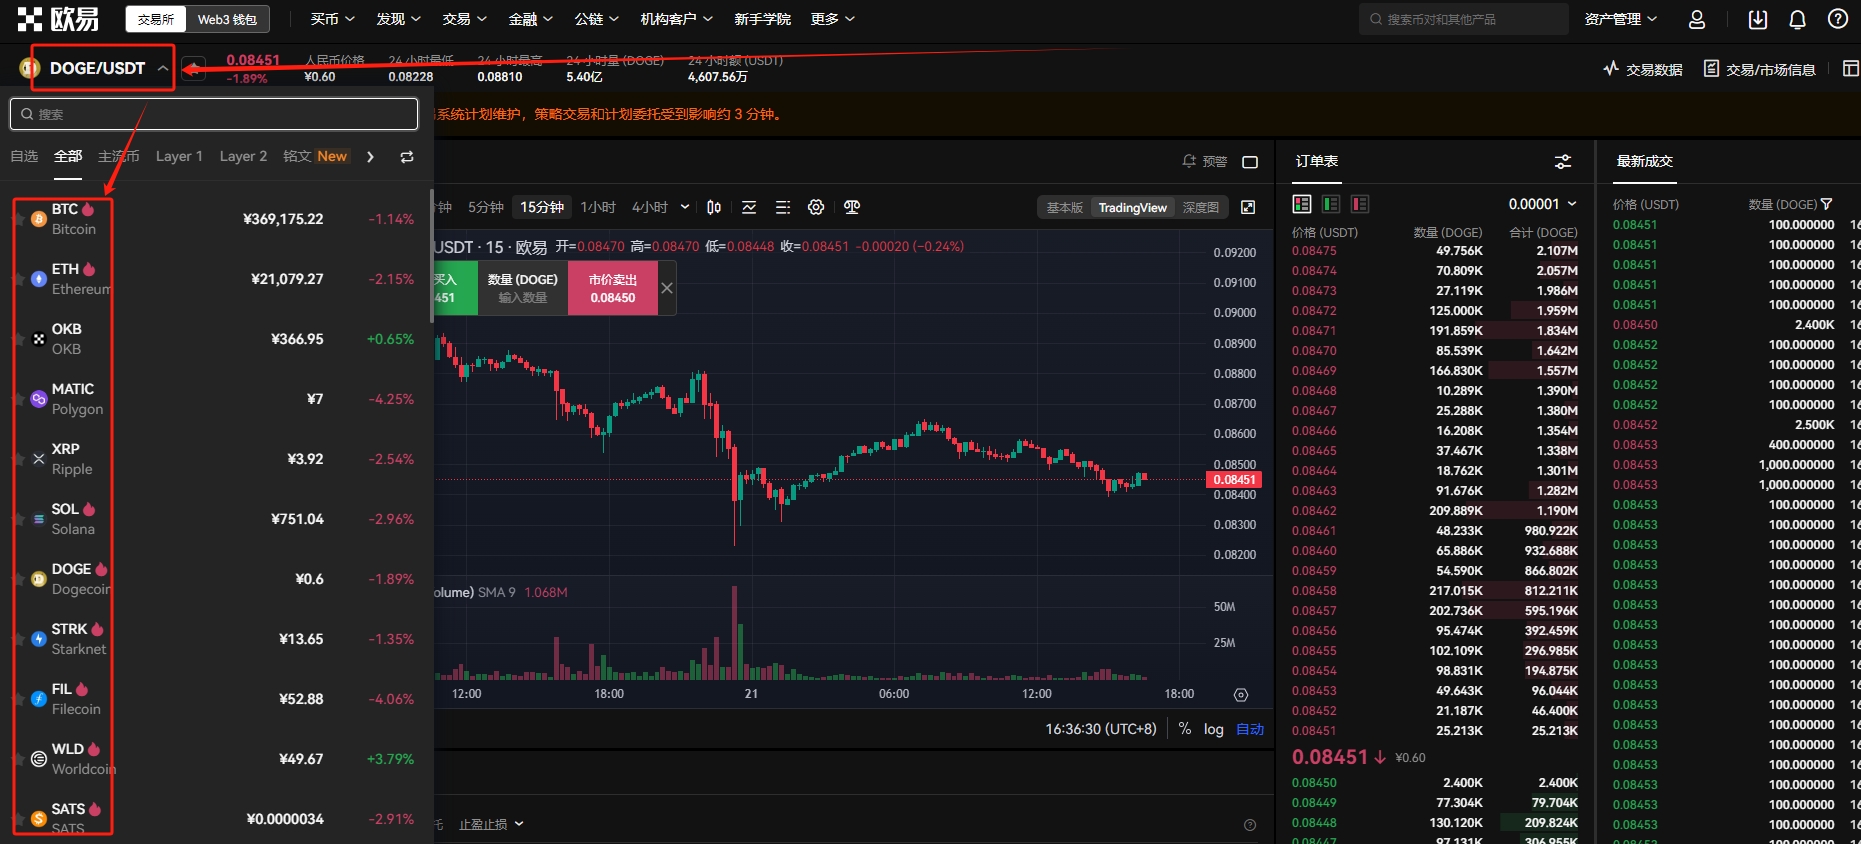
Task: Toggle log scale on chart
Action: point(1213,729)
